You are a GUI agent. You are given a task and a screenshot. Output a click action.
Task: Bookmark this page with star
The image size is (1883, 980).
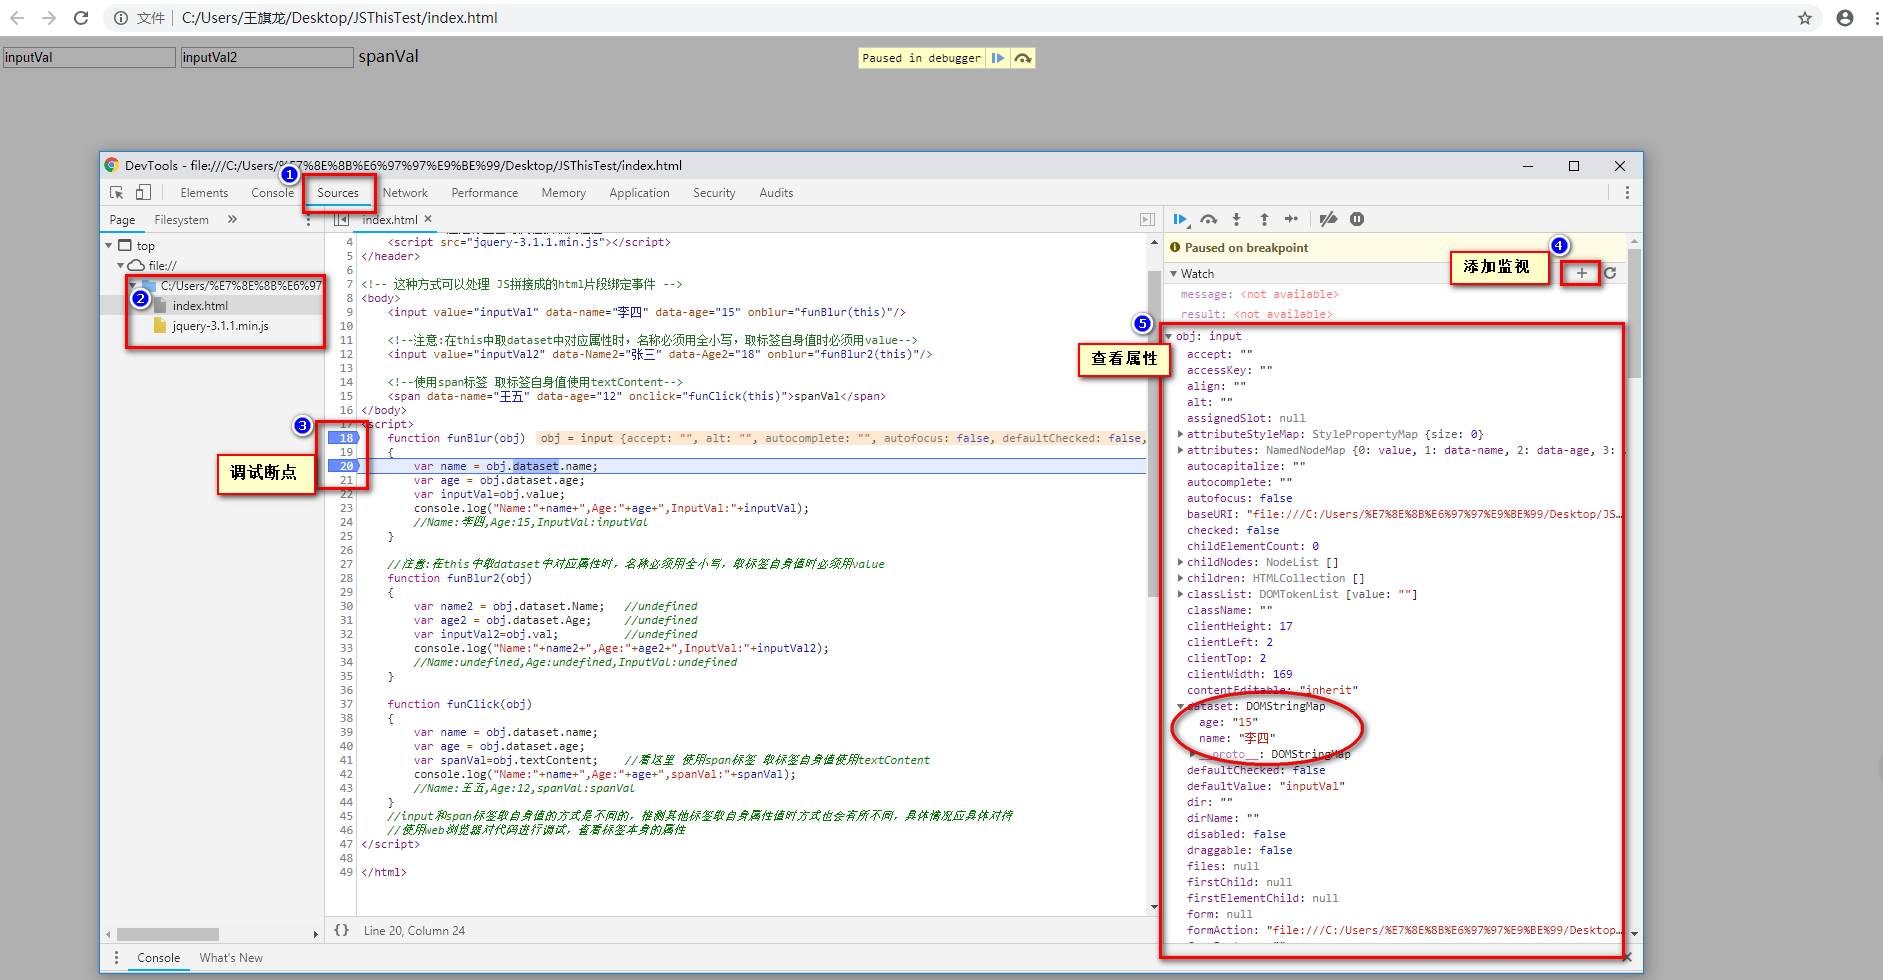pyautogui.click(x=1805, y=18)
